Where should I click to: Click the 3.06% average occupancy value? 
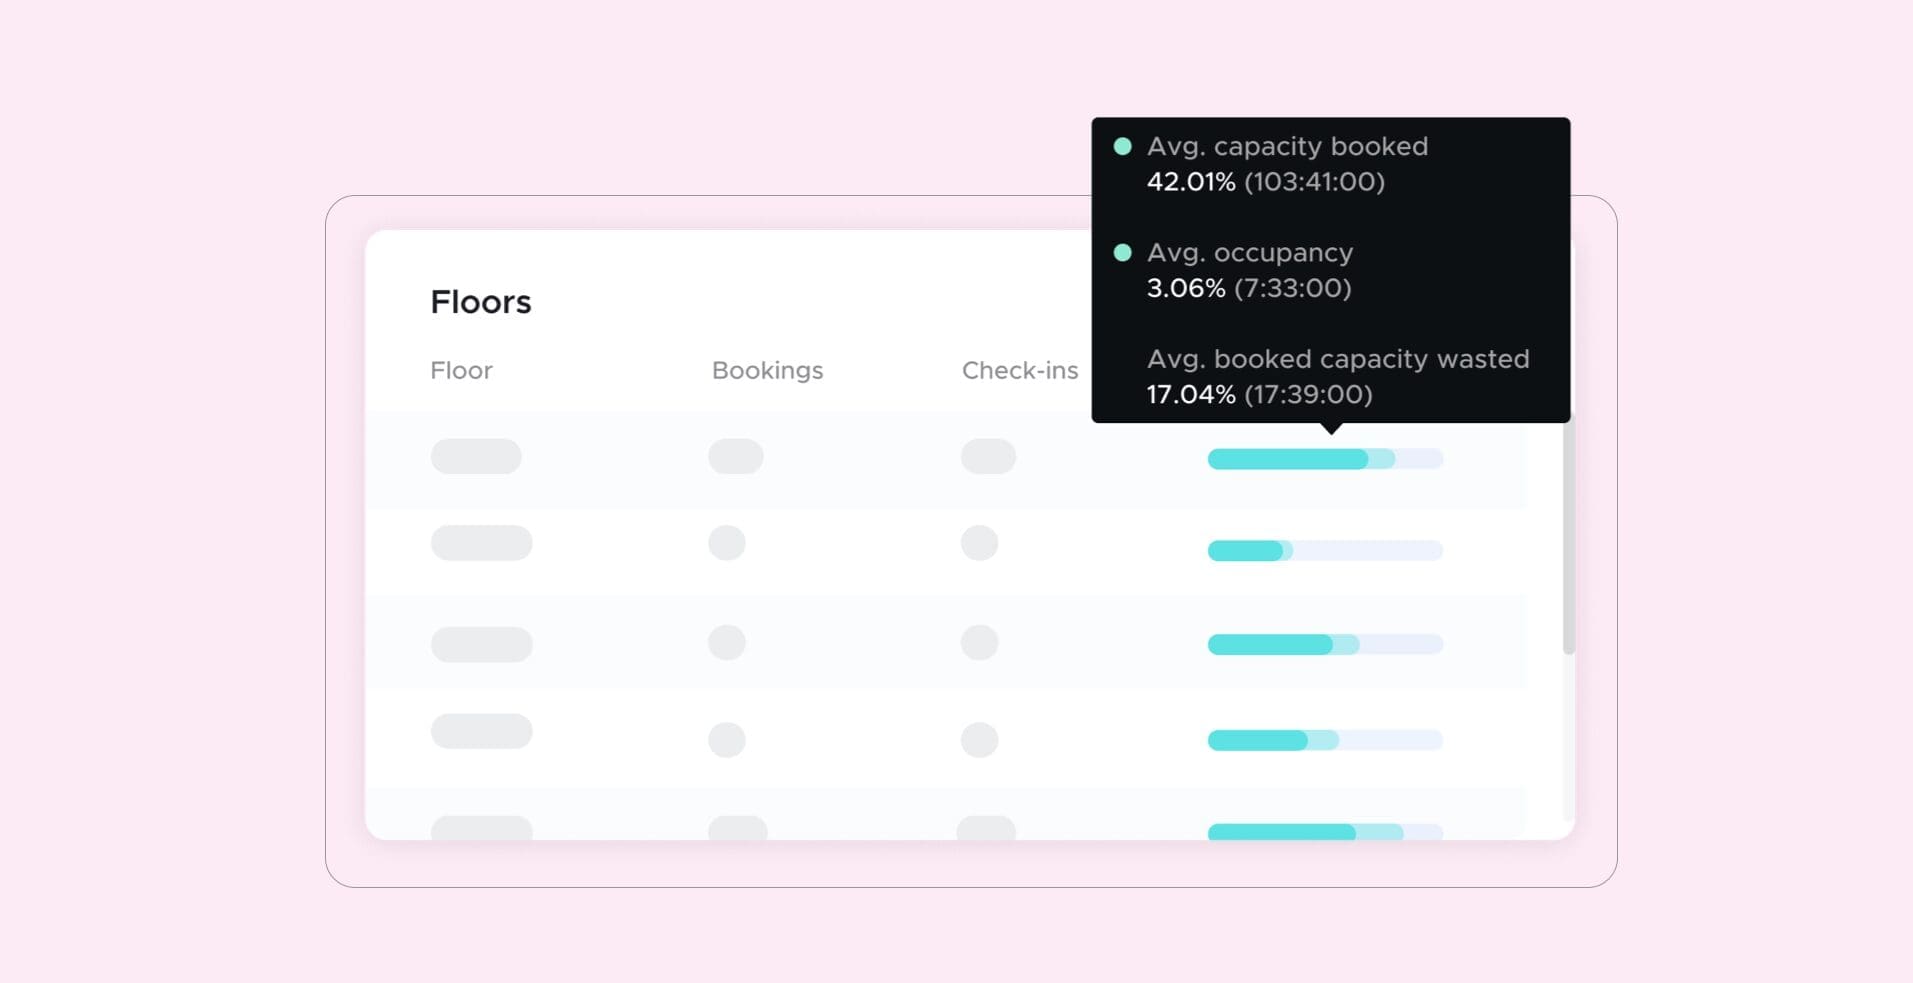[x=1185, y=288]
